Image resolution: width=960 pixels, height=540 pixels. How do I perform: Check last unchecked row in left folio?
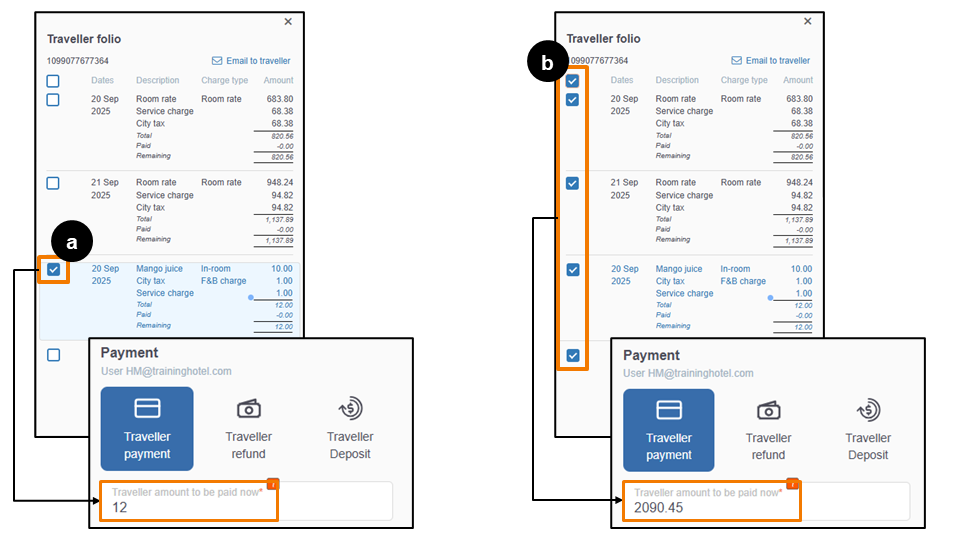click(x=53, y=355)
